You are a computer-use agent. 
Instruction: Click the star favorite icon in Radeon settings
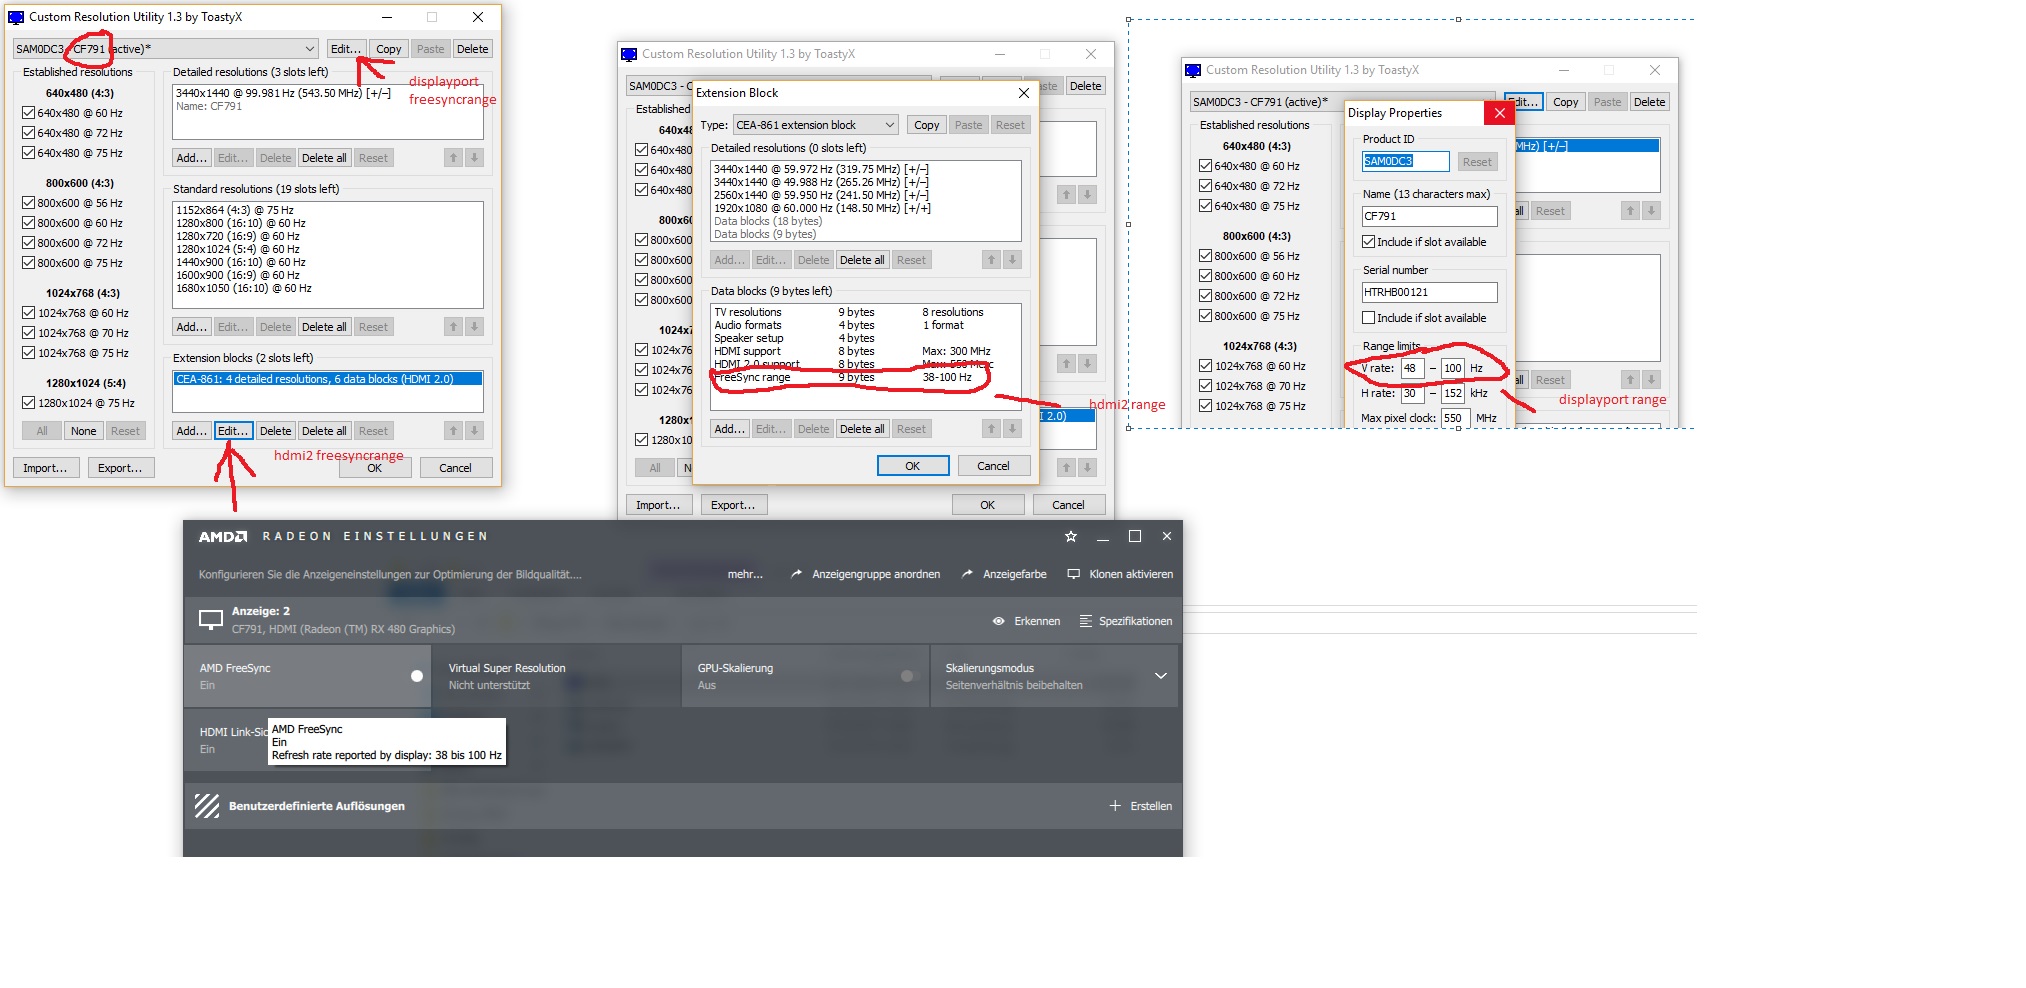(x=1071, y=536)
